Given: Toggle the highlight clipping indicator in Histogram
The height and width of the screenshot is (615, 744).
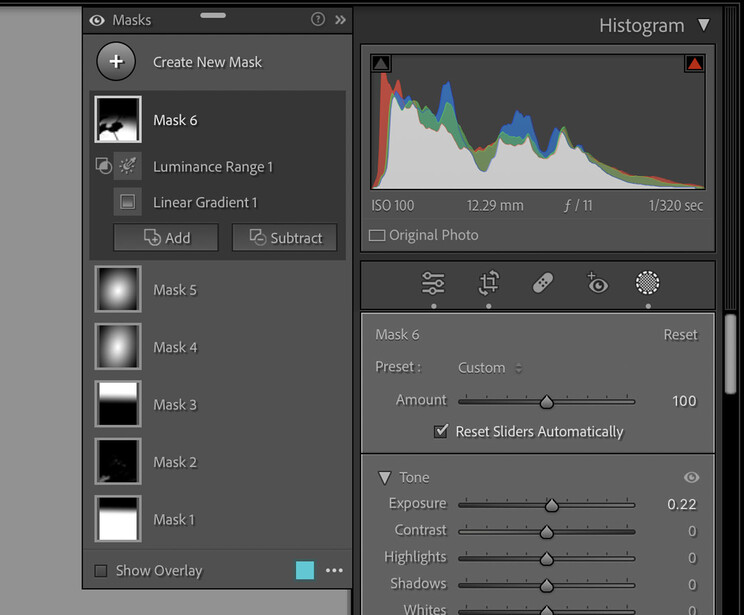Looking at the screenshot, I should [695, 64].
